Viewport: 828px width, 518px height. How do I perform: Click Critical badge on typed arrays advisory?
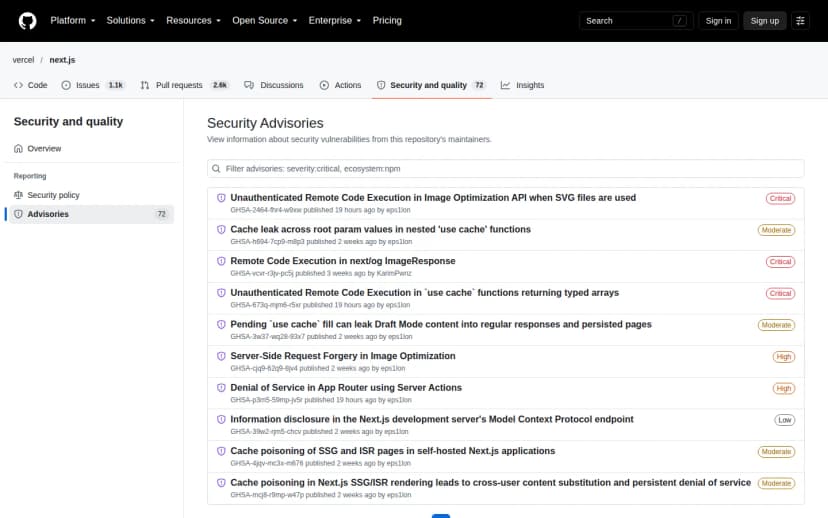tap(780, 294)
